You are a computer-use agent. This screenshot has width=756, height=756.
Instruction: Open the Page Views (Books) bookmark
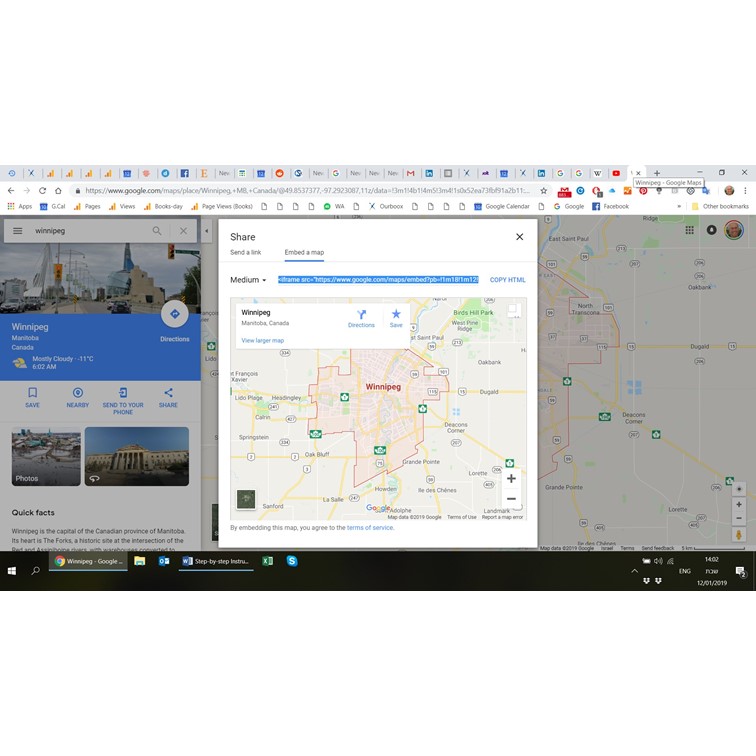pos(222,206)
